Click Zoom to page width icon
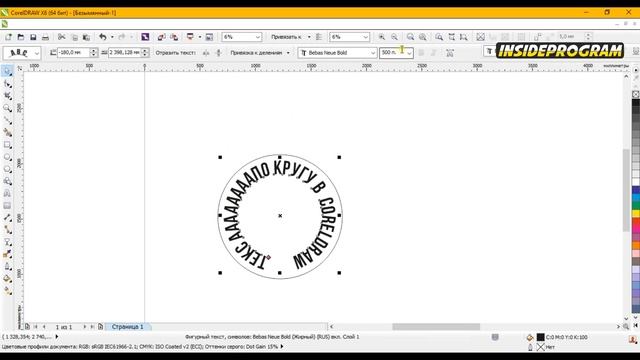Screen dimensions: 640x360 point(451,37)
